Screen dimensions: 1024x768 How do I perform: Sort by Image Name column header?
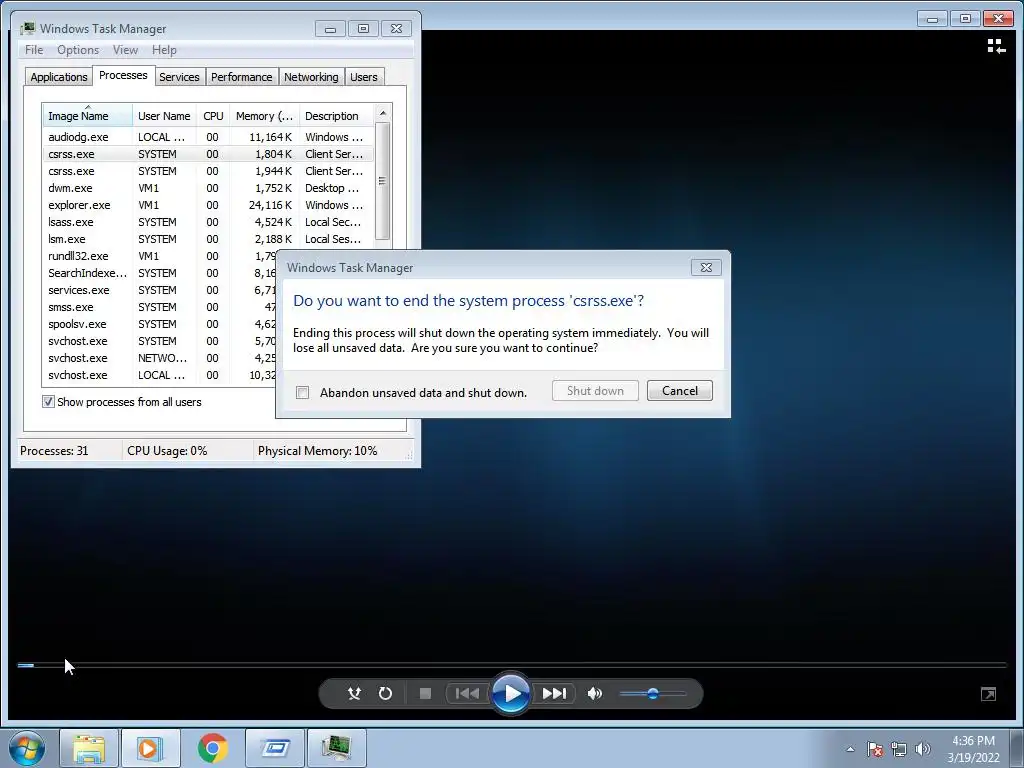(88, 116)
